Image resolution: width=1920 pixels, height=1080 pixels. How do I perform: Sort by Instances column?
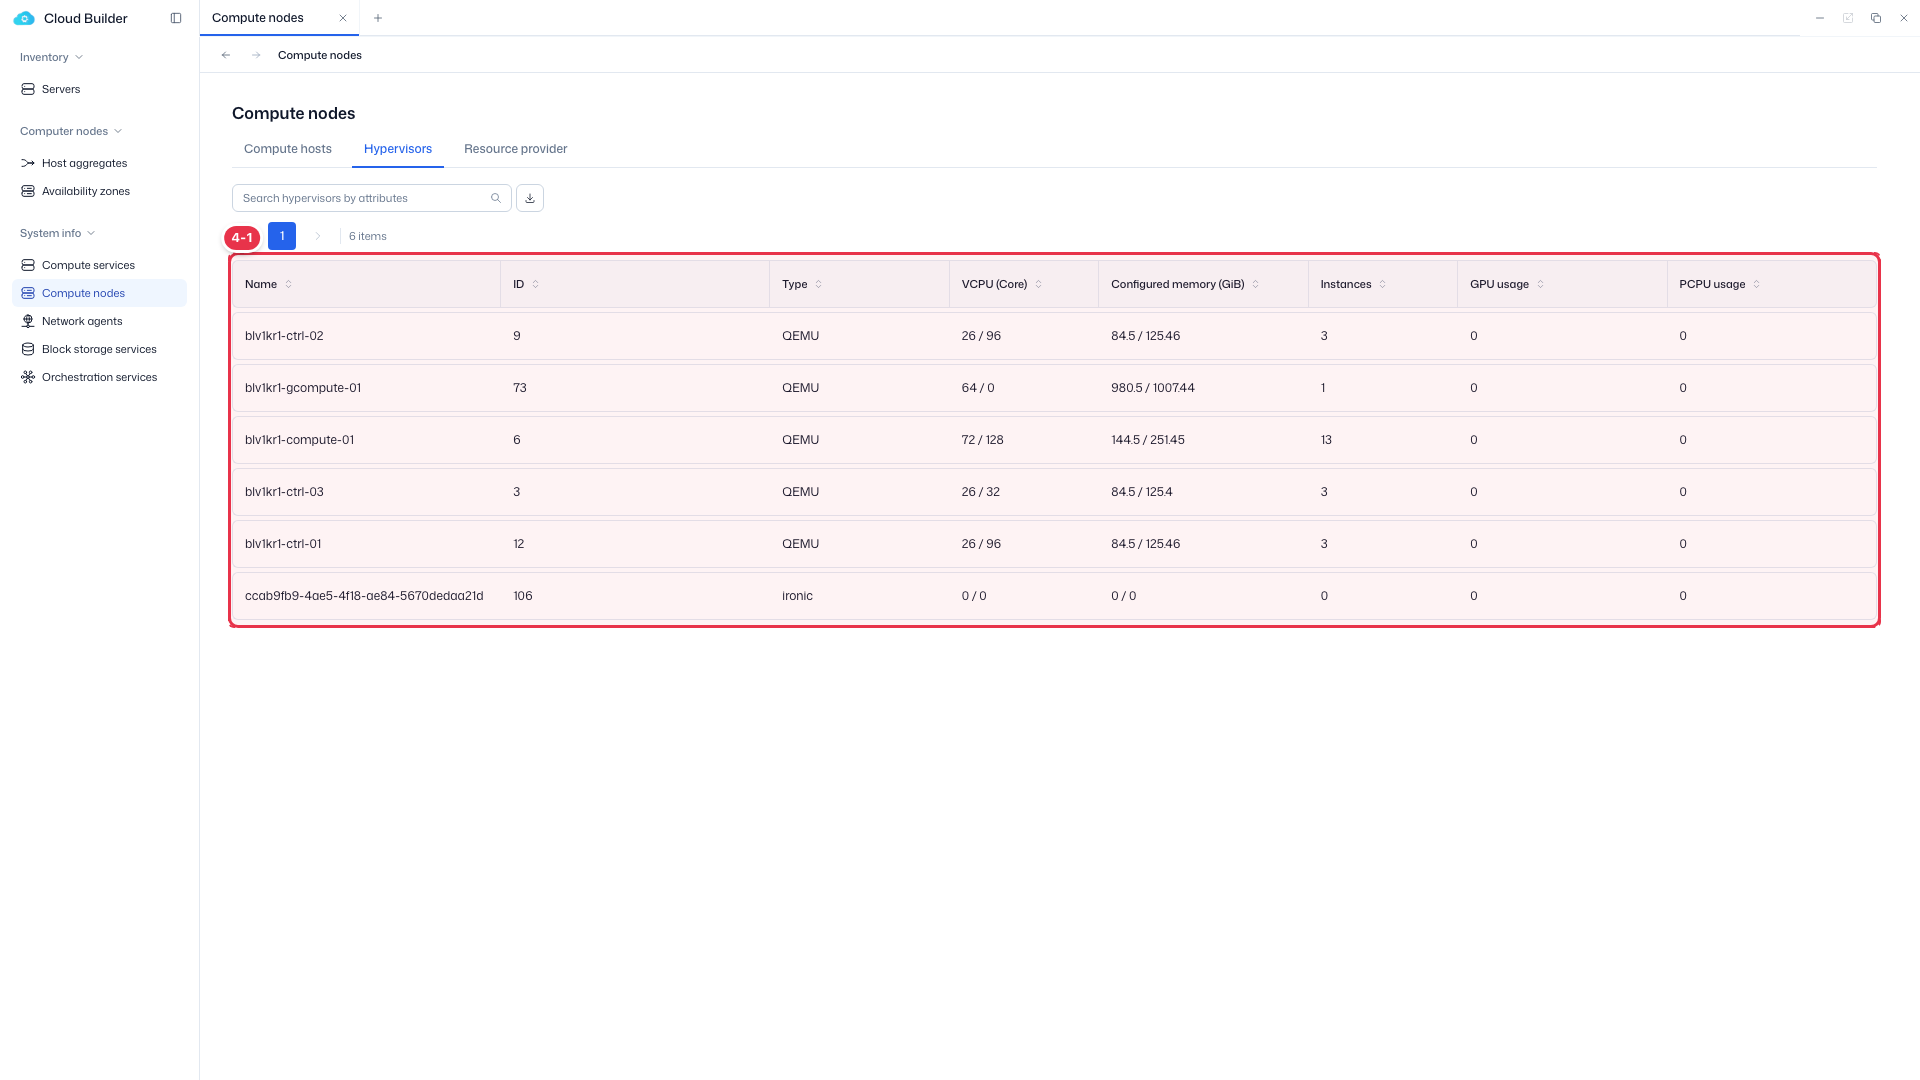point(1383,284)
